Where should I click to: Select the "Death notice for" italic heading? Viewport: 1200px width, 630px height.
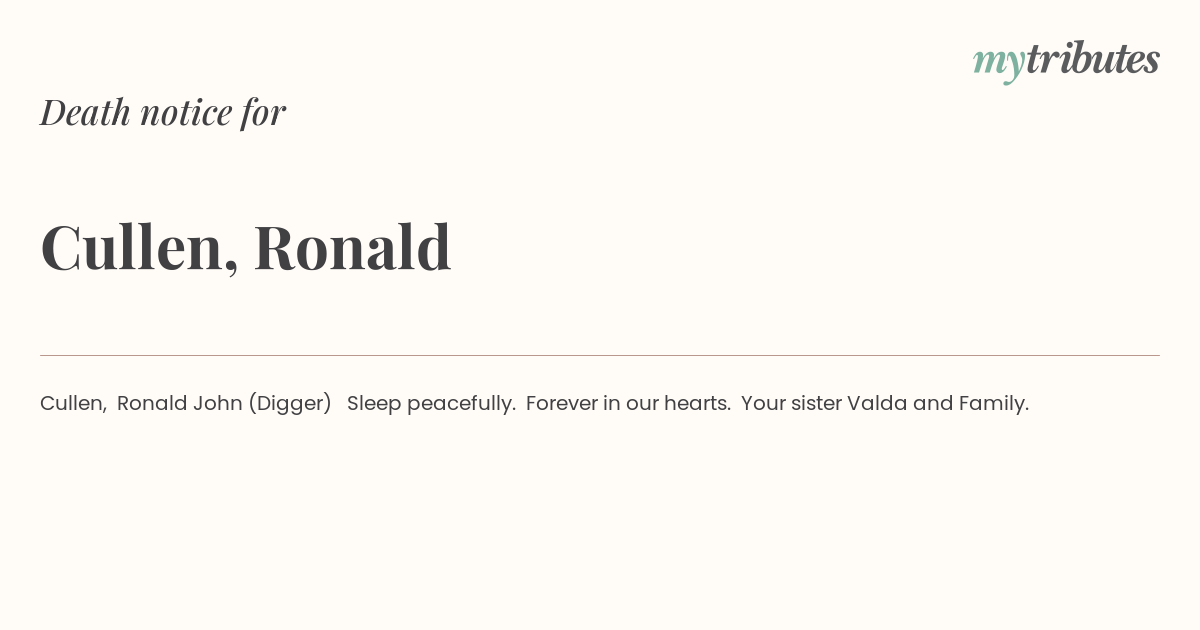coord(163,112)
